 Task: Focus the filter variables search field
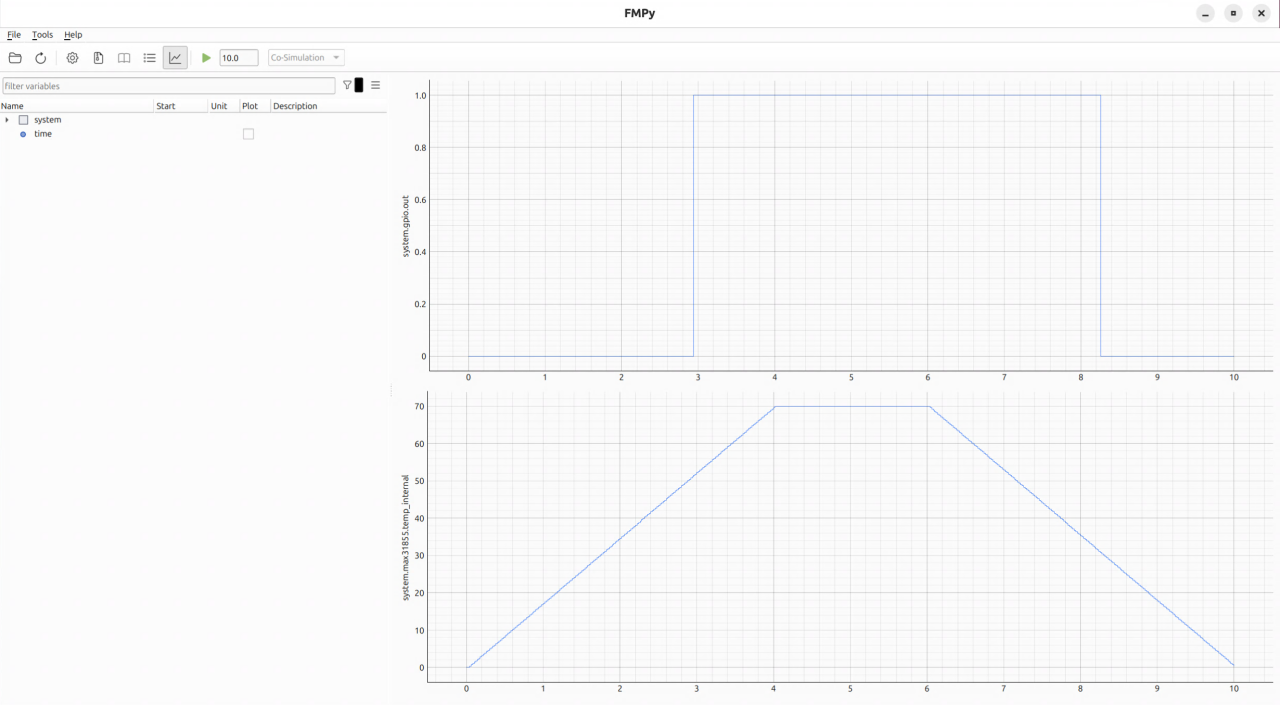click(168, 86)
